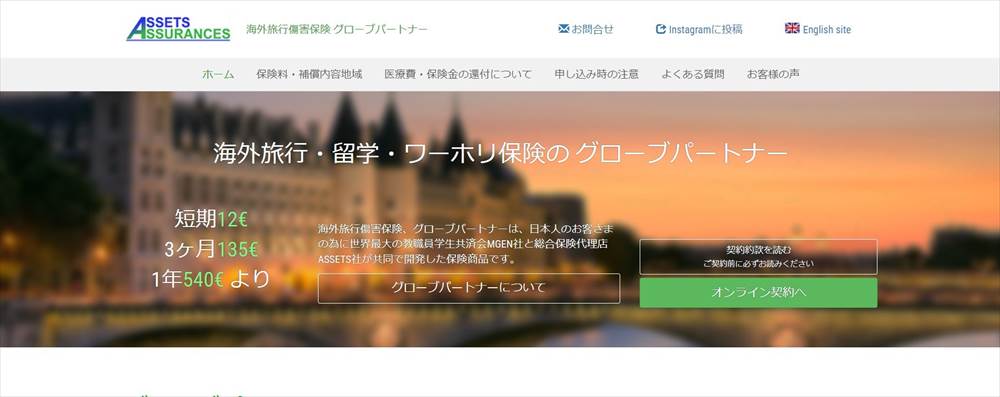Click the グローブパートナーについて button
Image resolution: width=1000 pixels, height=397 pixels.
click(x=469, y=288)
